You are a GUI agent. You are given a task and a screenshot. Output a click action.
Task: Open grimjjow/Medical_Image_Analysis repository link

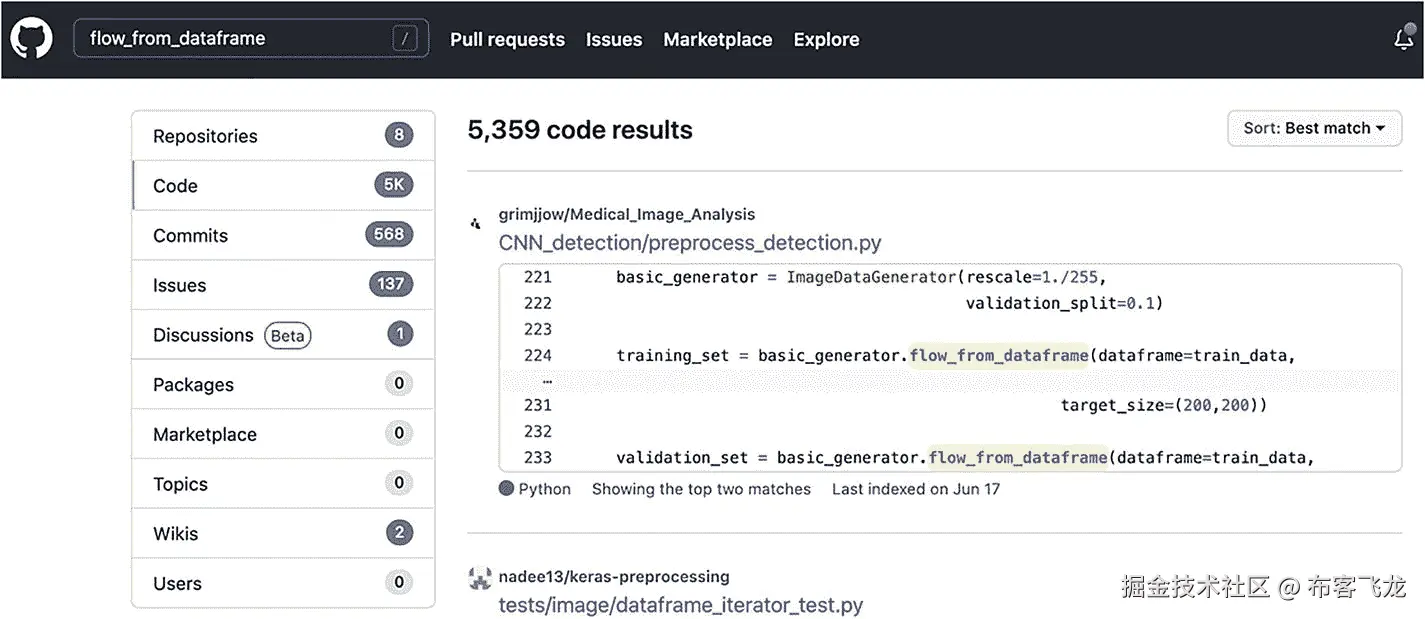coord(627,214)
